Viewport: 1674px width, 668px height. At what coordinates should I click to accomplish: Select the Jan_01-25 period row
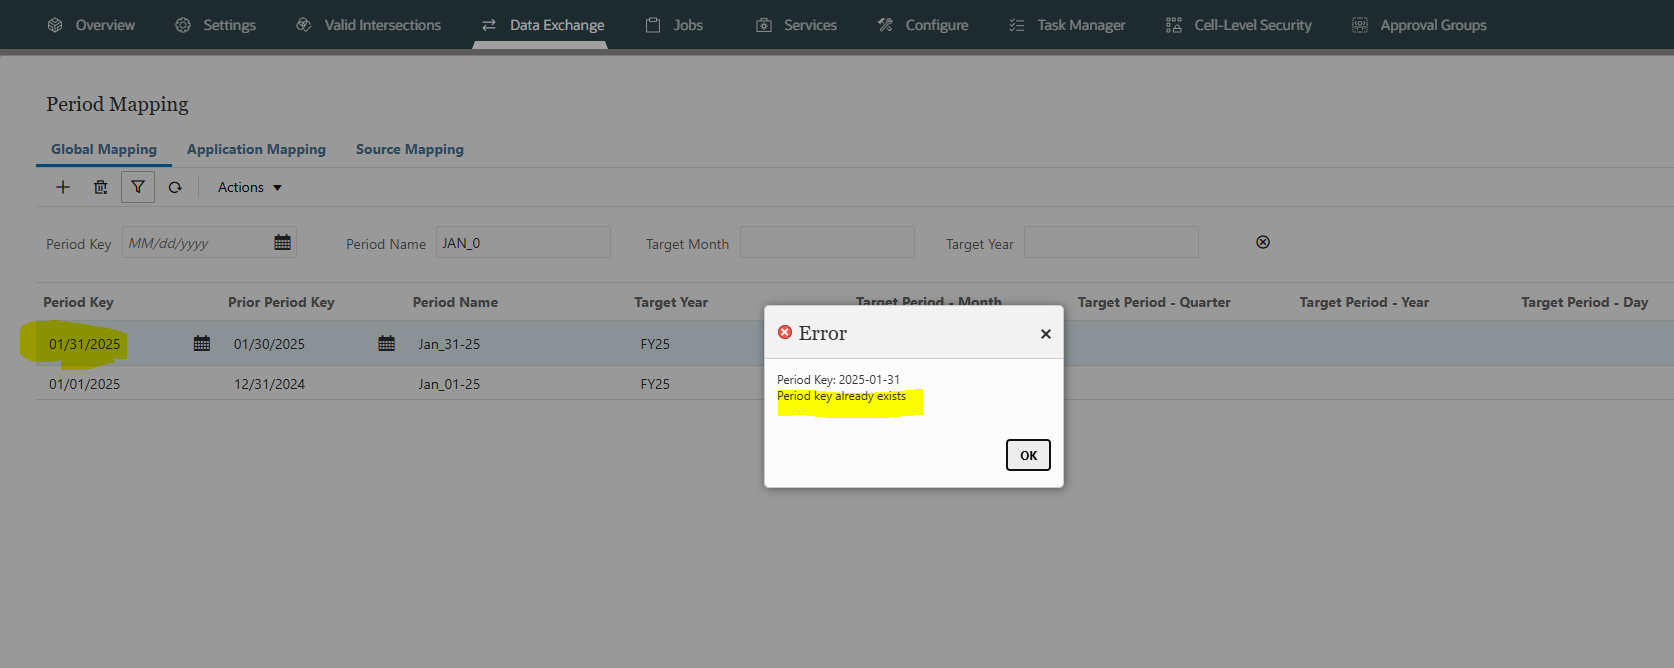(x=449, y=384)
